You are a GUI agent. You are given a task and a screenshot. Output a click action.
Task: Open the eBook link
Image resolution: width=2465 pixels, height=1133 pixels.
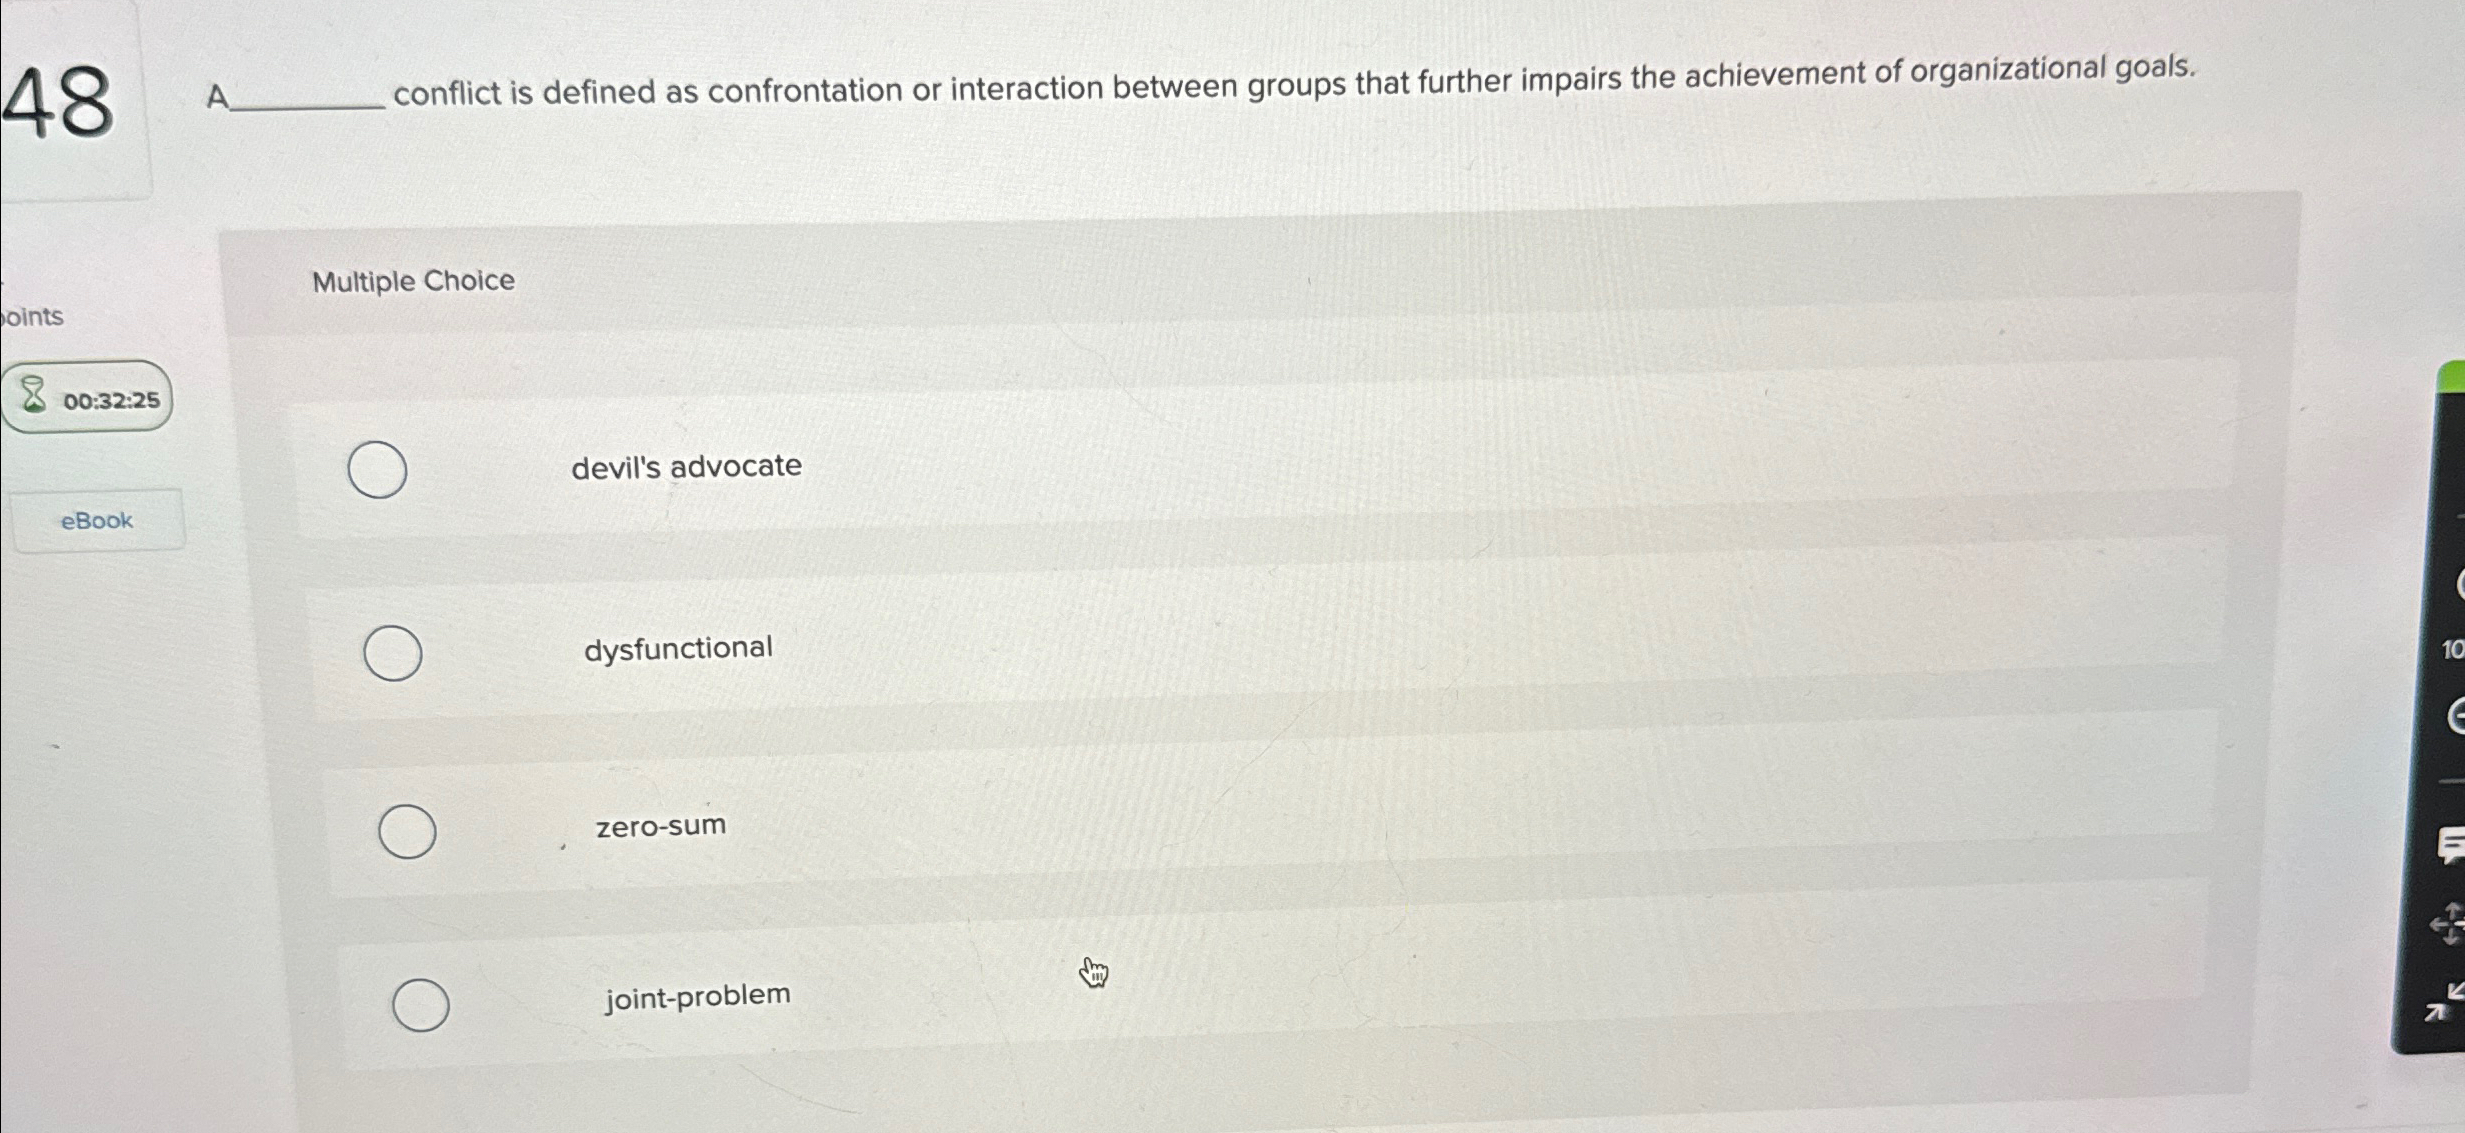tap(96, 519)
